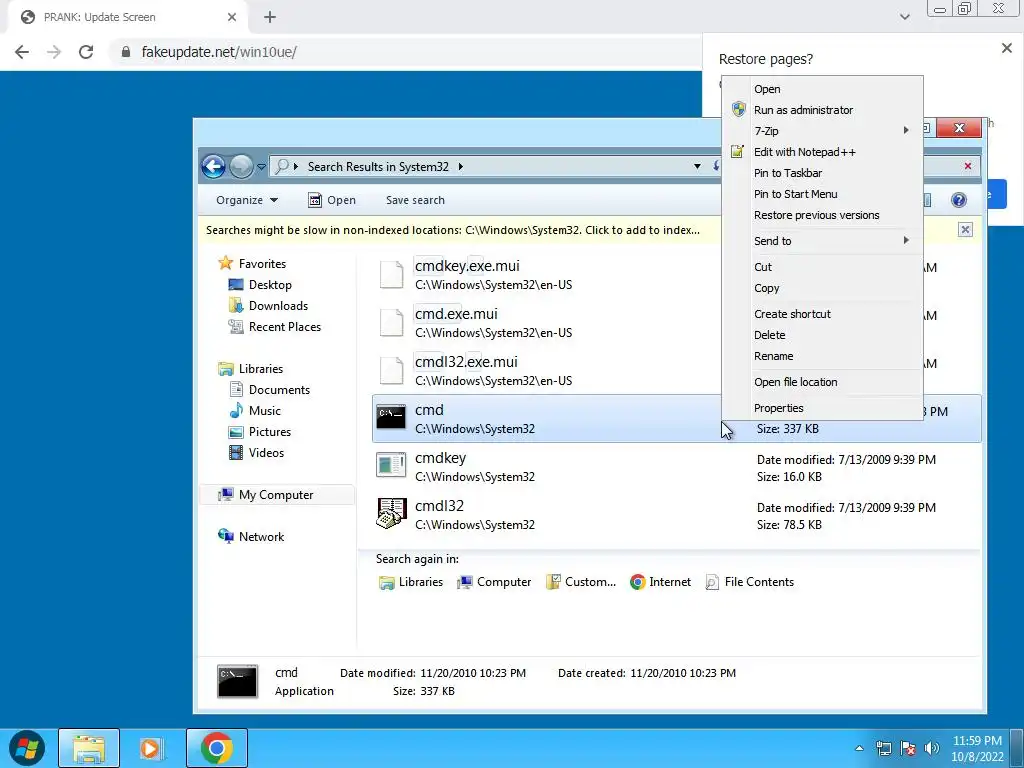Open the address bar history dropdown arrow
The image size is (1024, 768).
[x=697, y=167]
